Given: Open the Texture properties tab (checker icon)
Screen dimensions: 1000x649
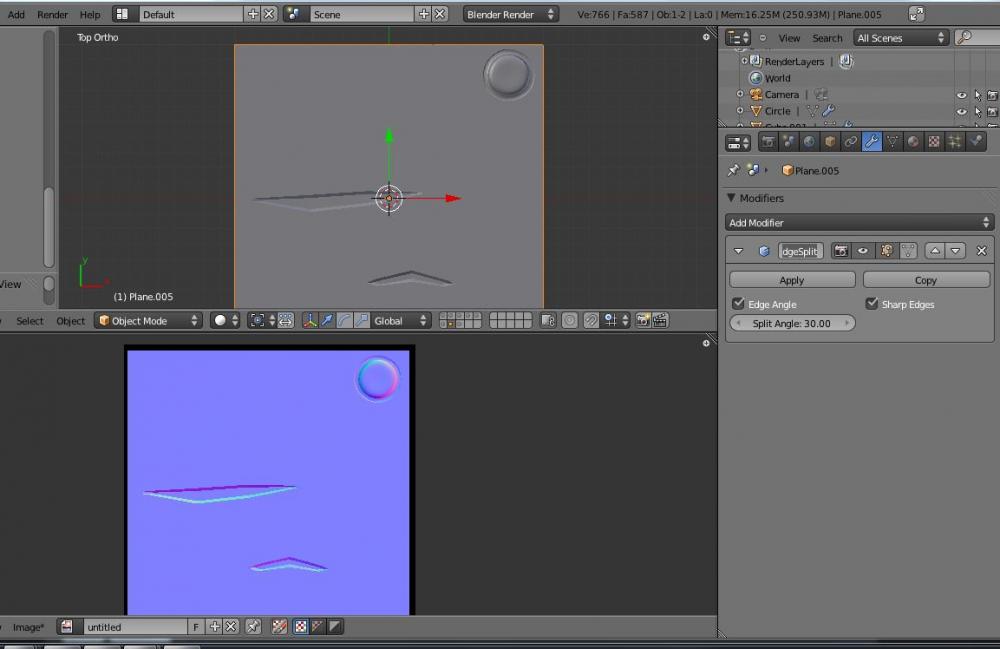Looking at the screenshot, I should coord(934,142).
